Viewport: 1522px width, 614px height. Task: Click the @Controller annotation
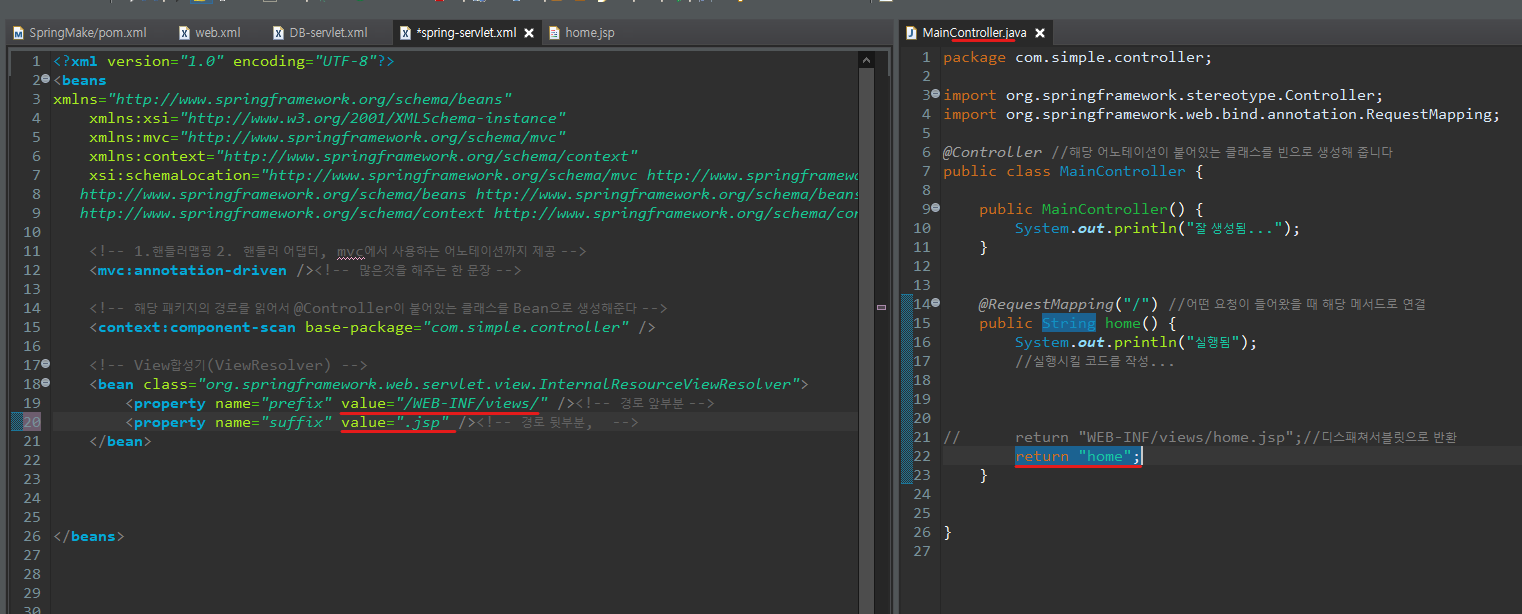point(992,152)
